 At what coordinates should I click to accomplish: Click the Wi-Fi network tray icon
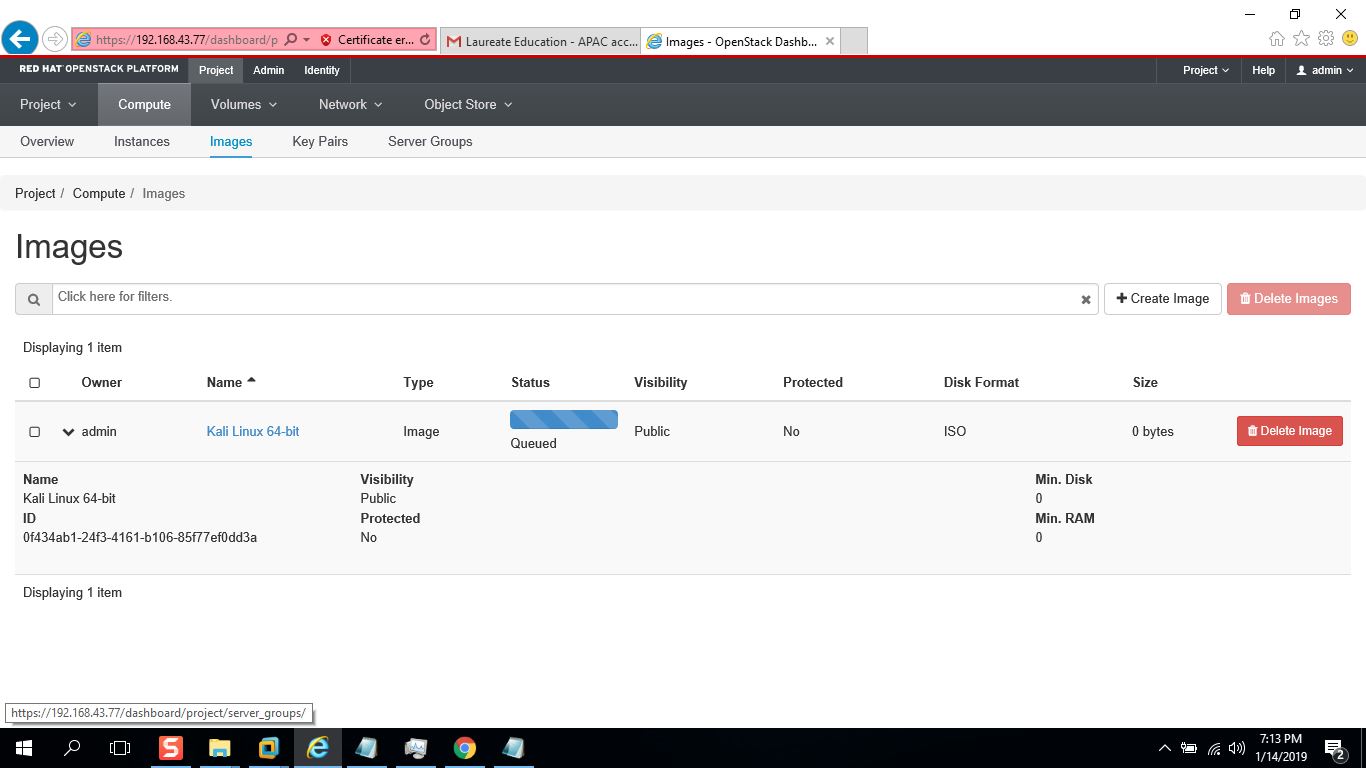(1214, 748)
